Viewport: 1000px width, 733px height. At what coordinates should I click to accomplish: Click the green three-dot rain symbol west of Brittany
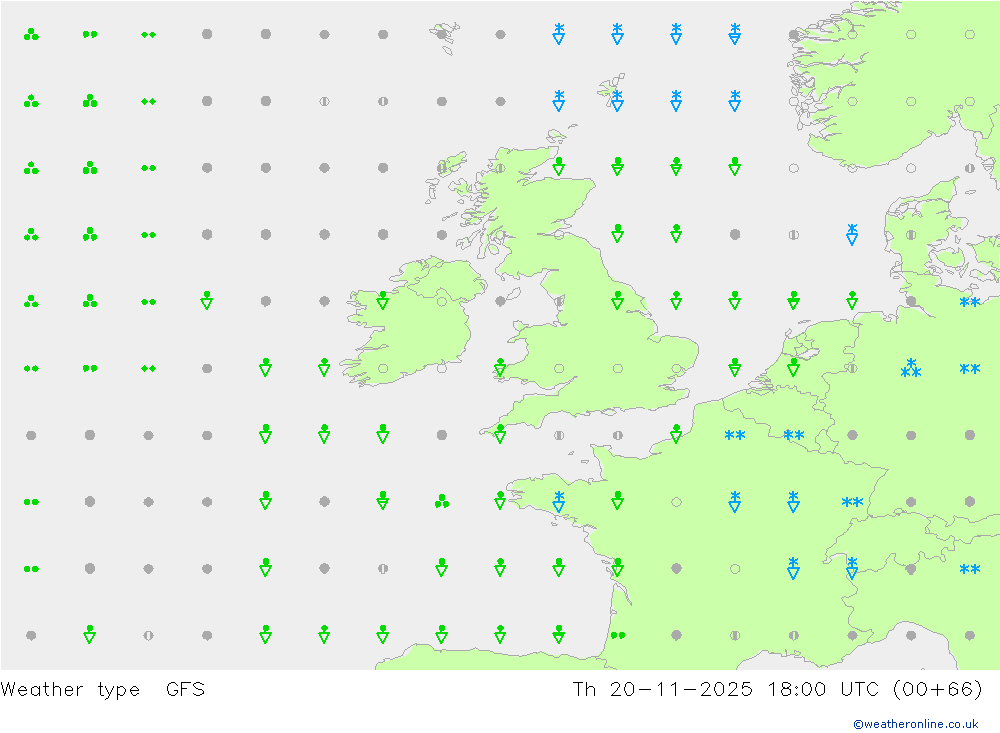pyautogui.click(x=441, y=501)
